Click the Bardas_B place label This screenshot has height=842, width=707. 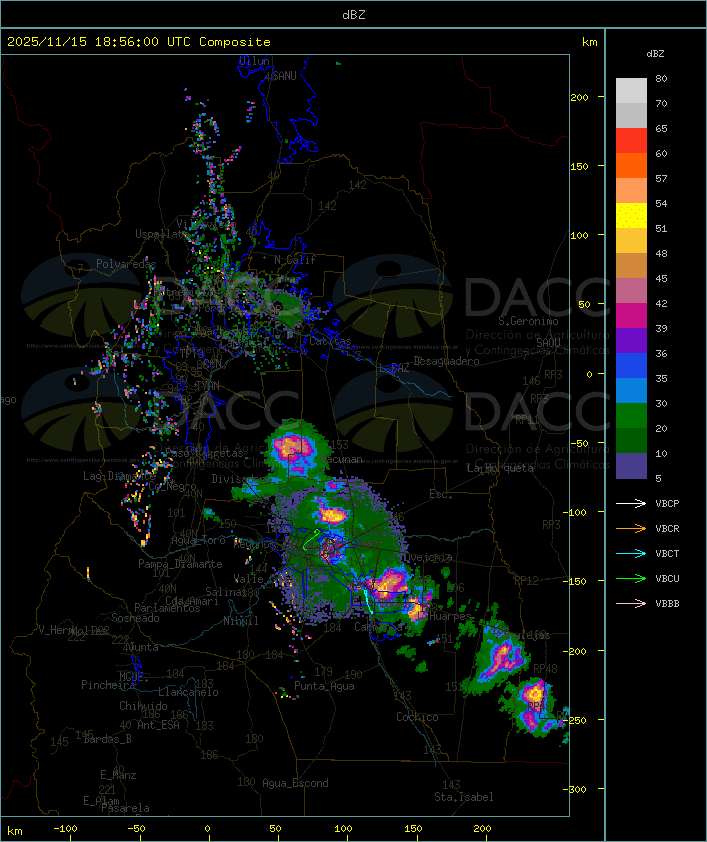pos(107,739)
